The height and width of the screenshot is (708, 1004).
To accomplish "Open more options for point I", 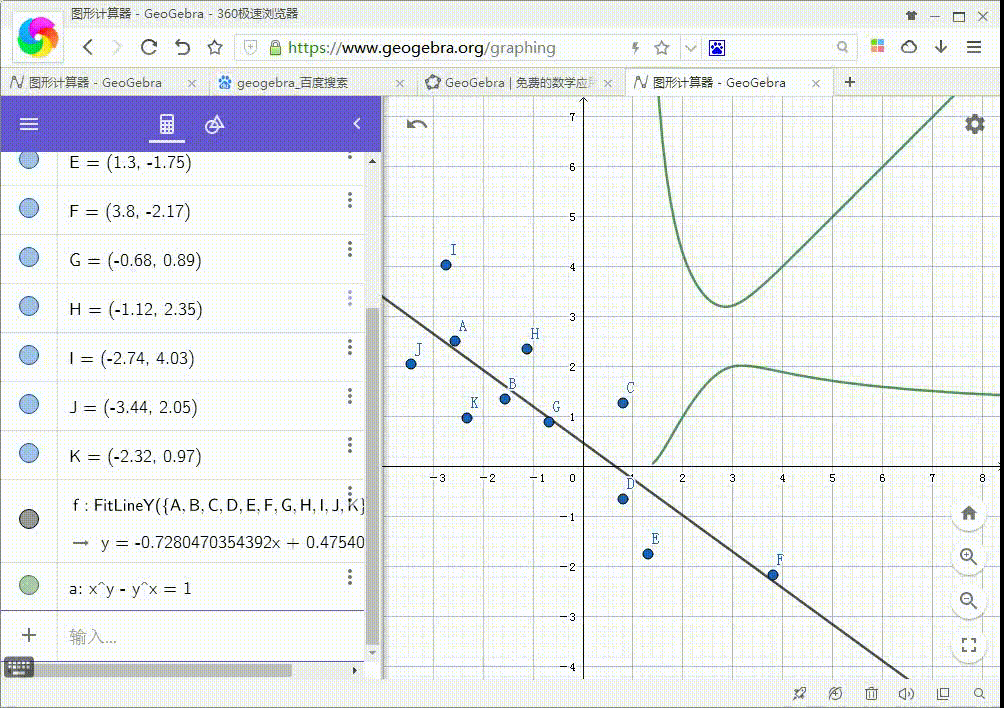I will coord(350,347).
